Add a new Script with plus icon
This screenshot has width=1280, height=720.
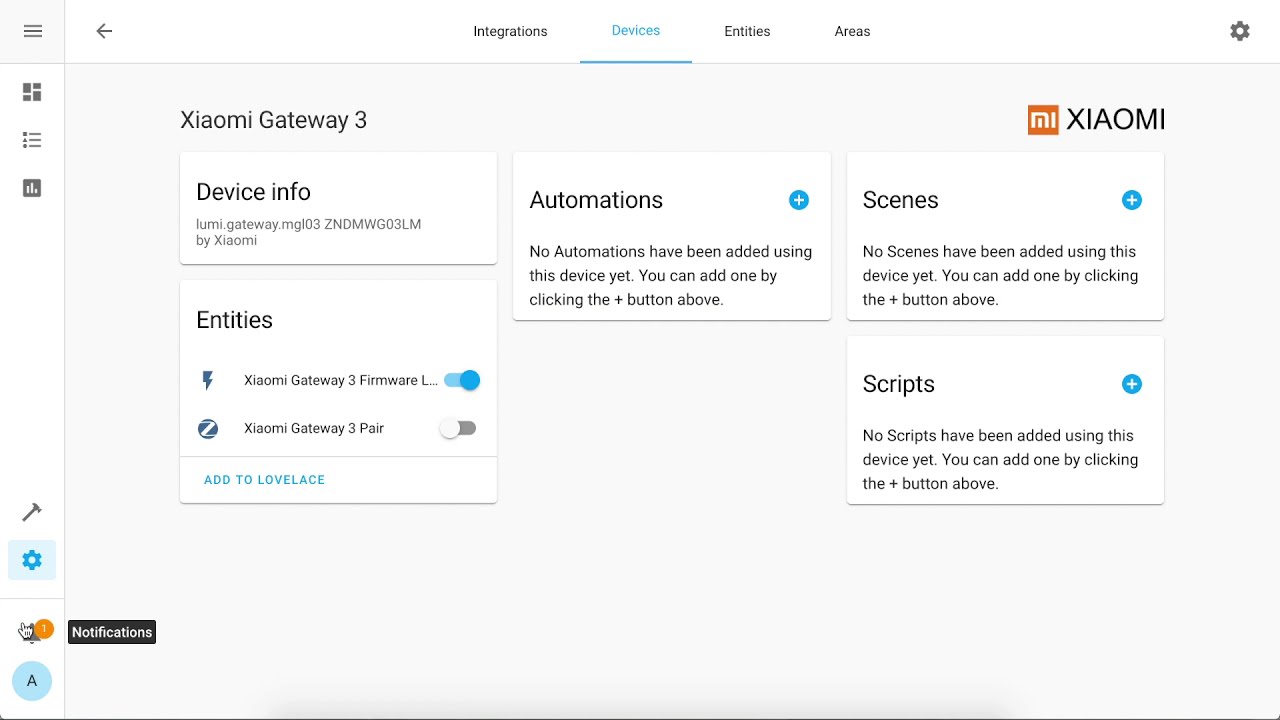[1132, 384]
